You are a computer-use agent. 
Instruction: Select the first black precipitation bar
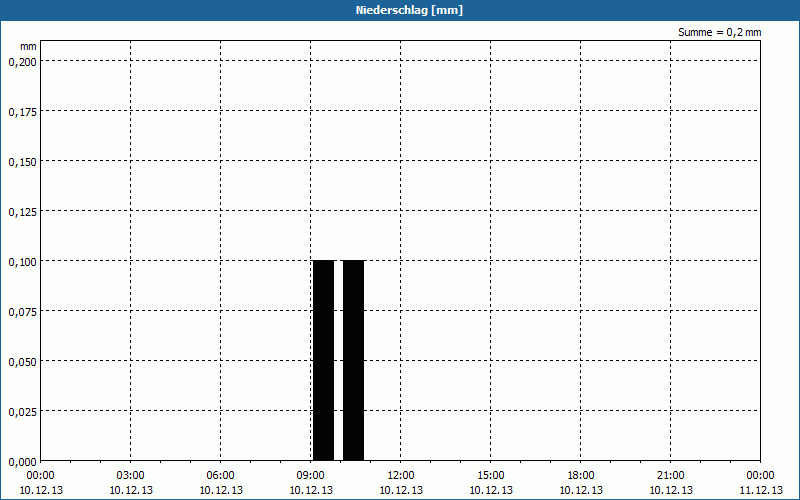pos(323,360)
